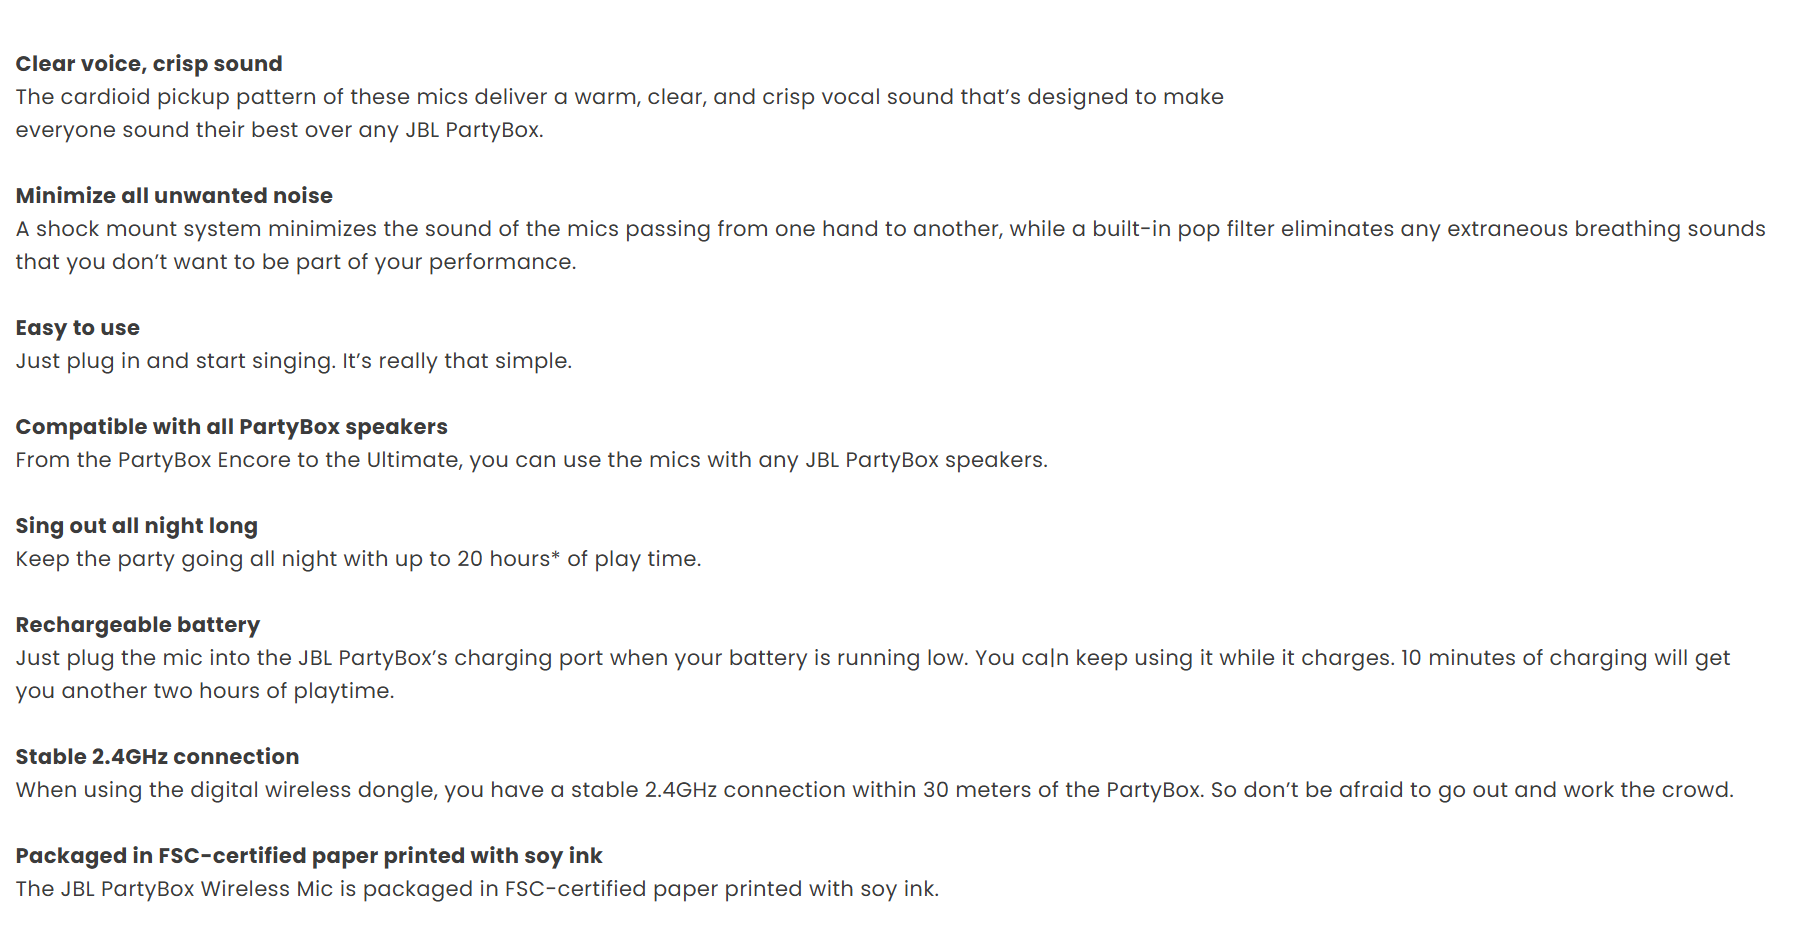Click the 'Rechargeable battery' heading

pos(138,625)
